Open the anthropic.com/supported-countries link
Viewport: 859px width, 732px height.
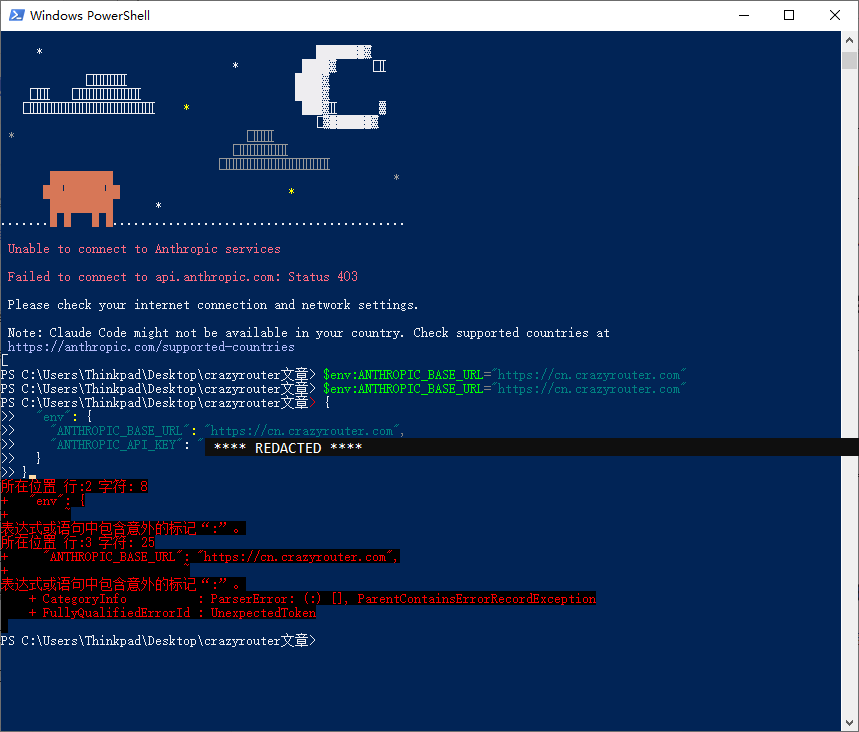(151, 347)
